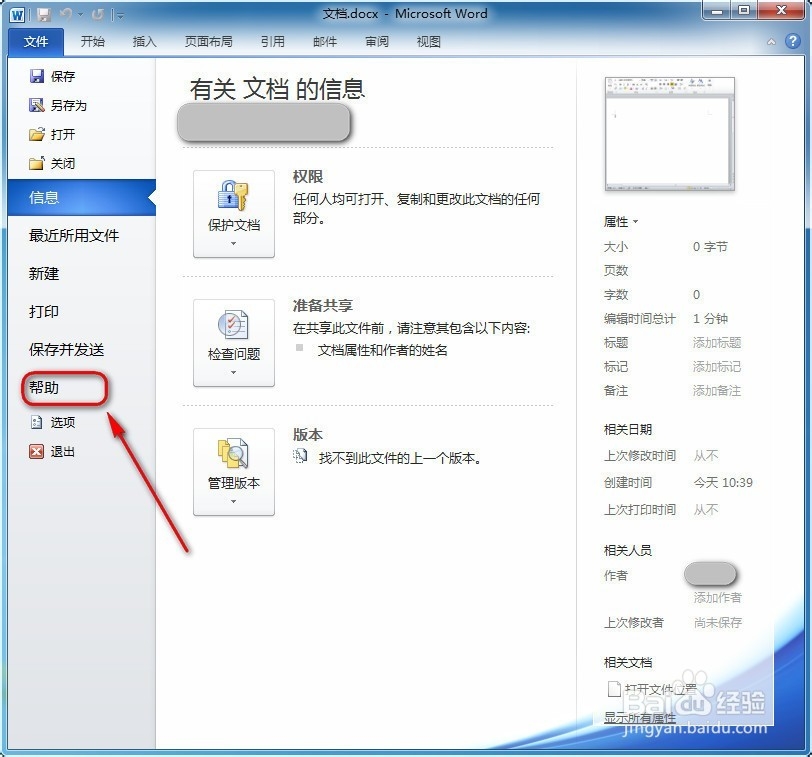This screenshot has height=757, width=812.
Task: Switch to the 引用 tab
Action: [x=272, y=41]
